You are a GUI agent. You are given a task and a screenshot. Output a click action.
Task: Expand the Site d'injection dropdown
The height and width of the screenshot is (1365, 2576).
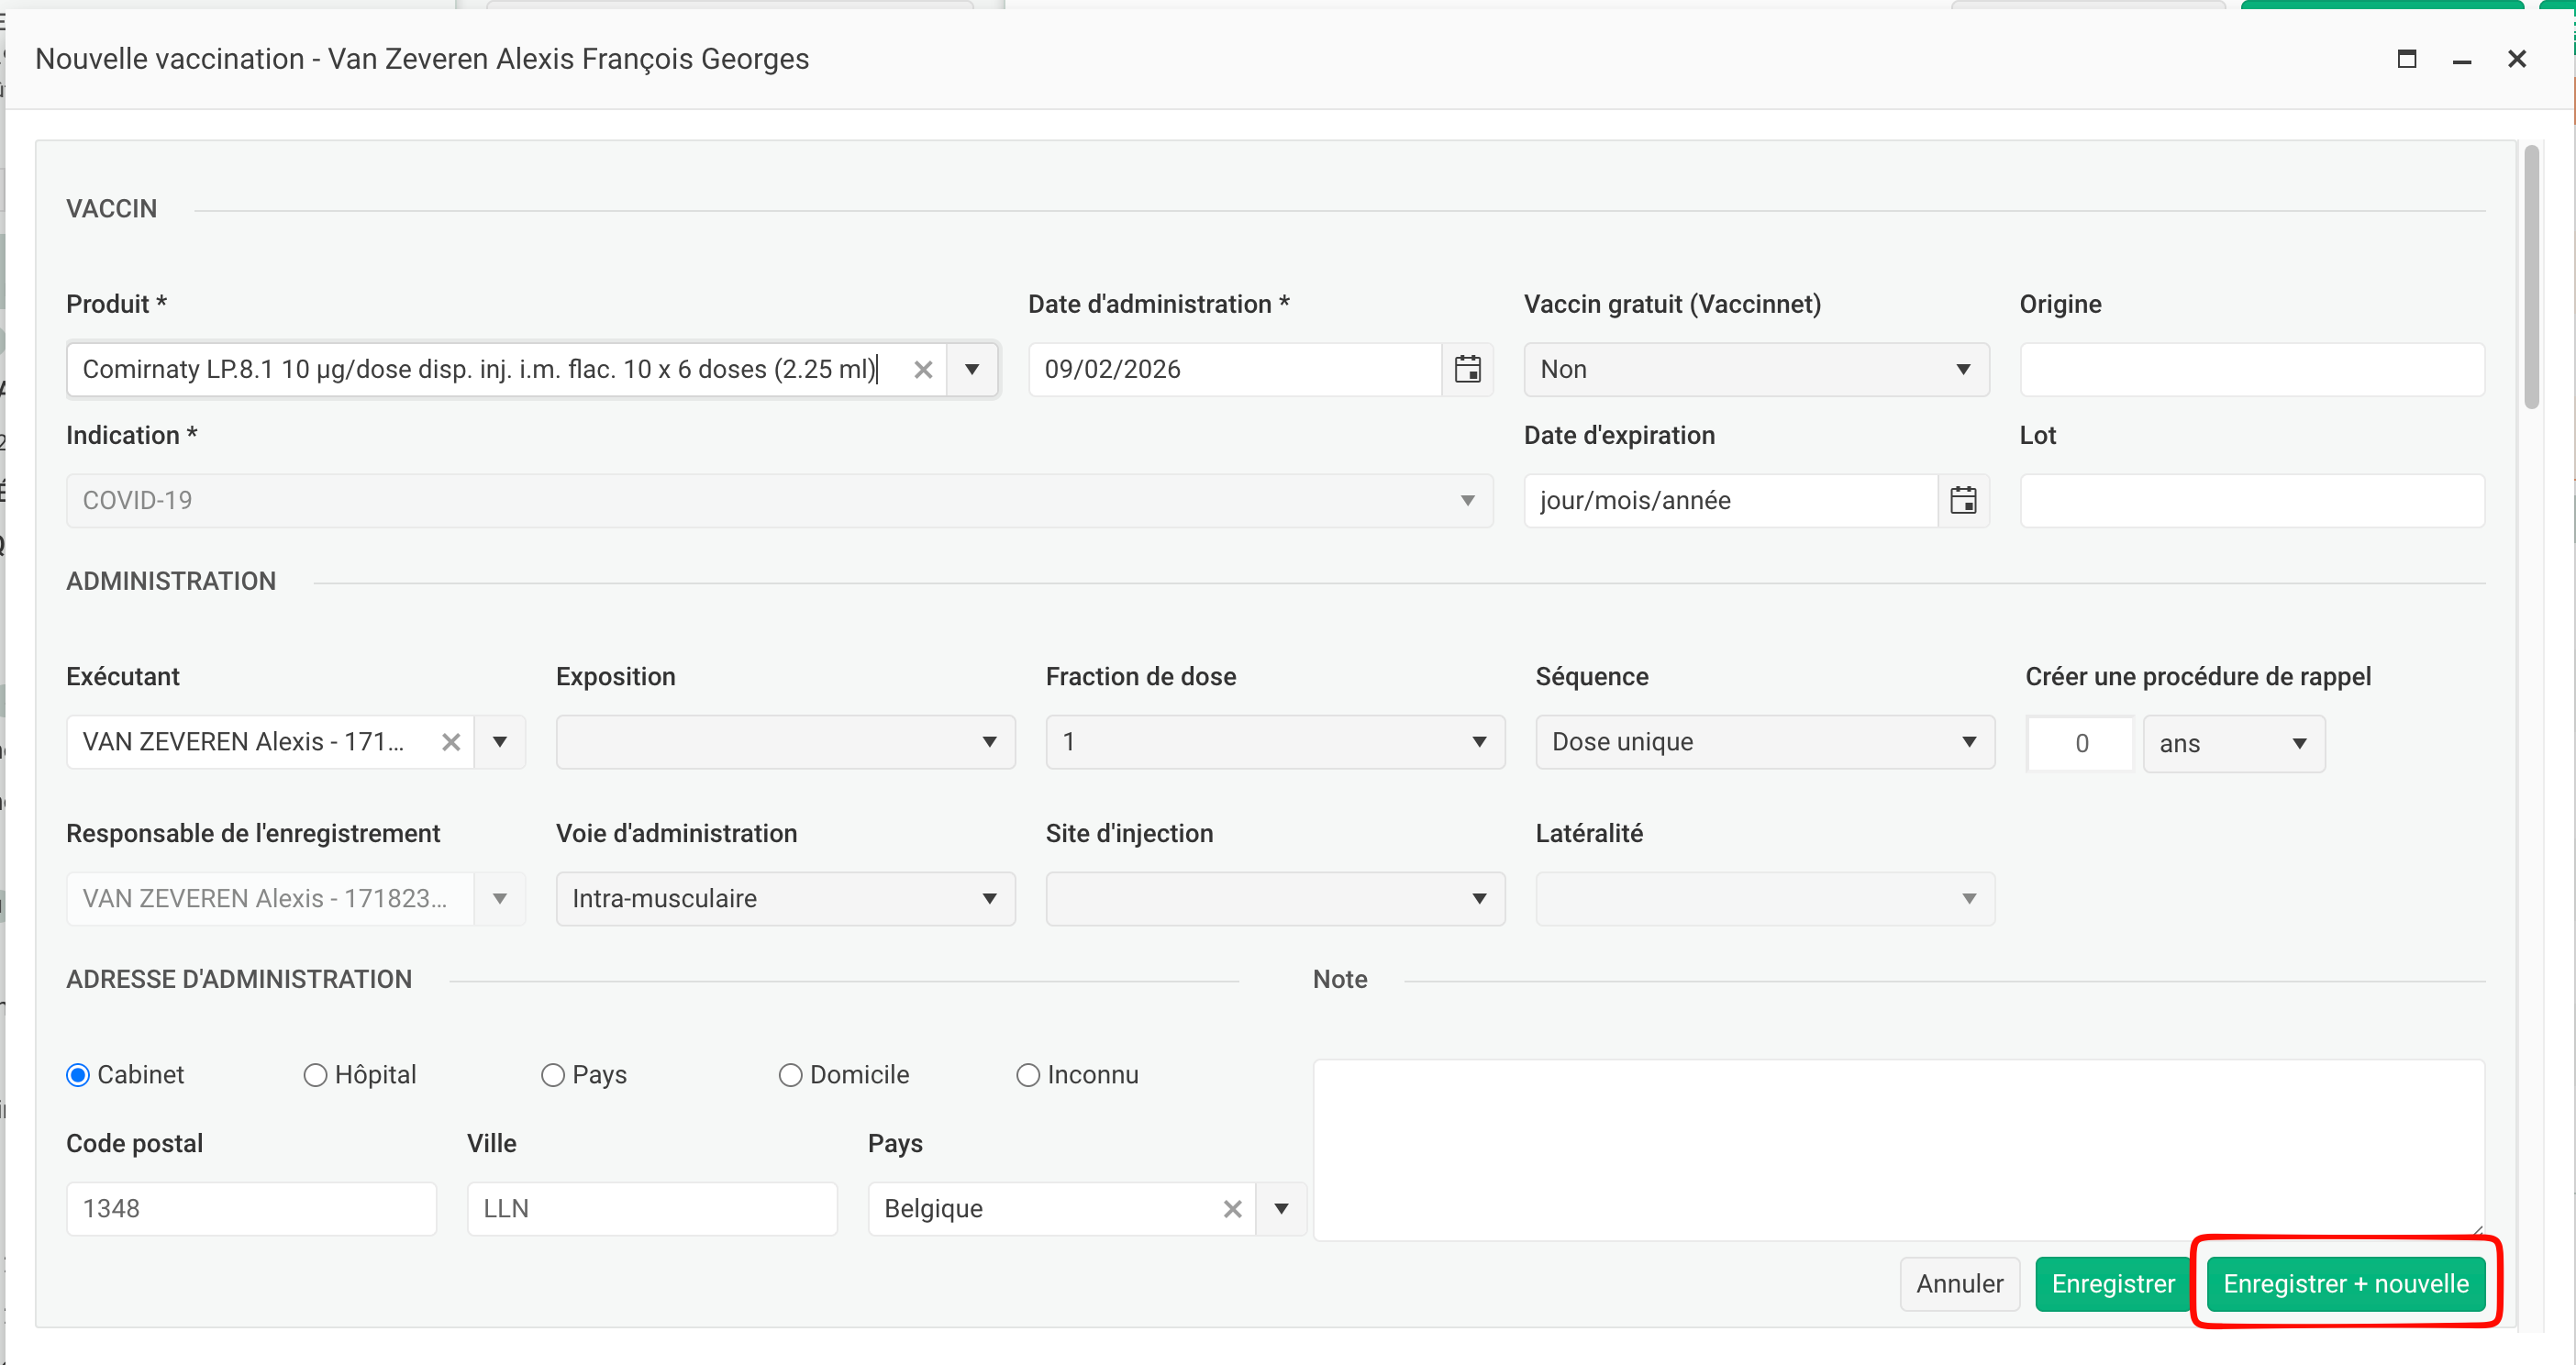[1274, 899]
